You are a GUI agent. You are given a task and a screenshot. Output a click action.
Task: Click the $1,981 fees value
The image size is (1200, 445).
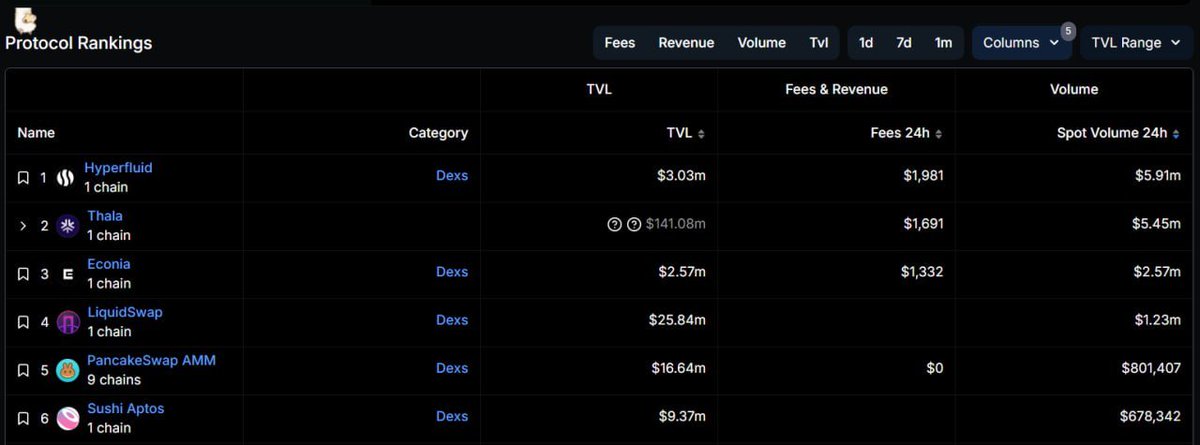click(923, 175)
